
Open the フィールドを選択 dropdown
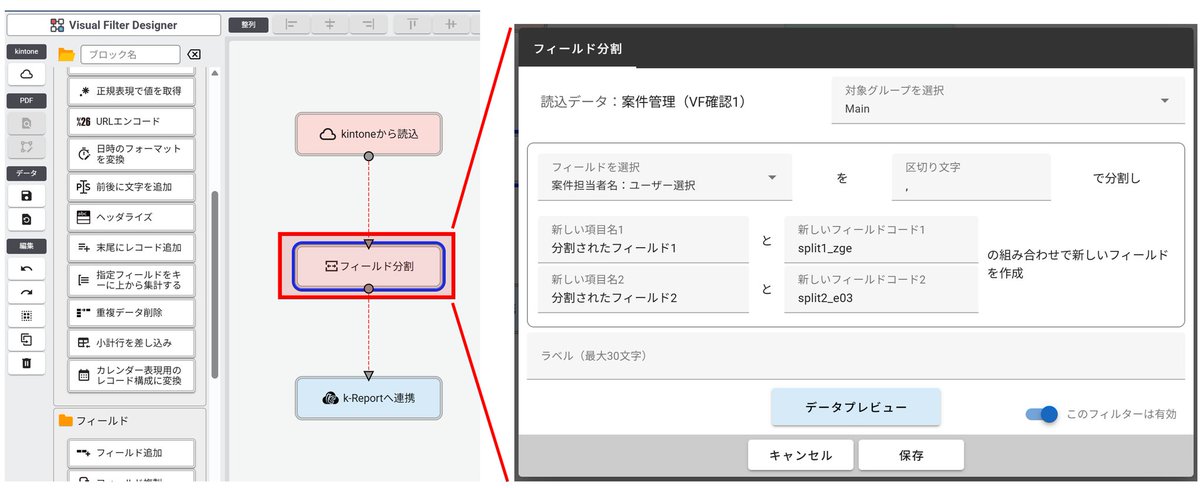click(x=664, y=177)
